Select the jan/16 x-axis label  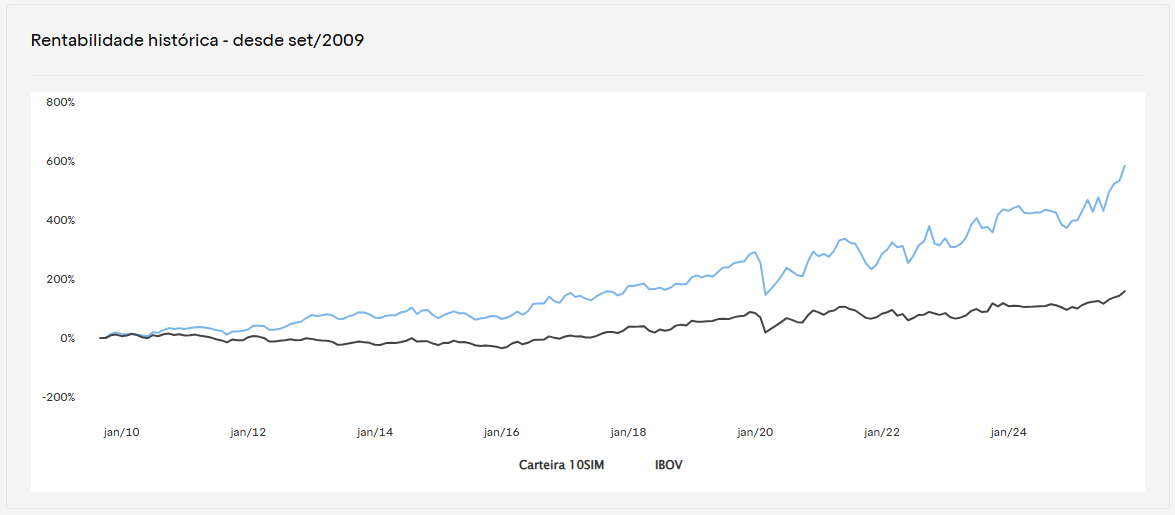click(502, 432)
